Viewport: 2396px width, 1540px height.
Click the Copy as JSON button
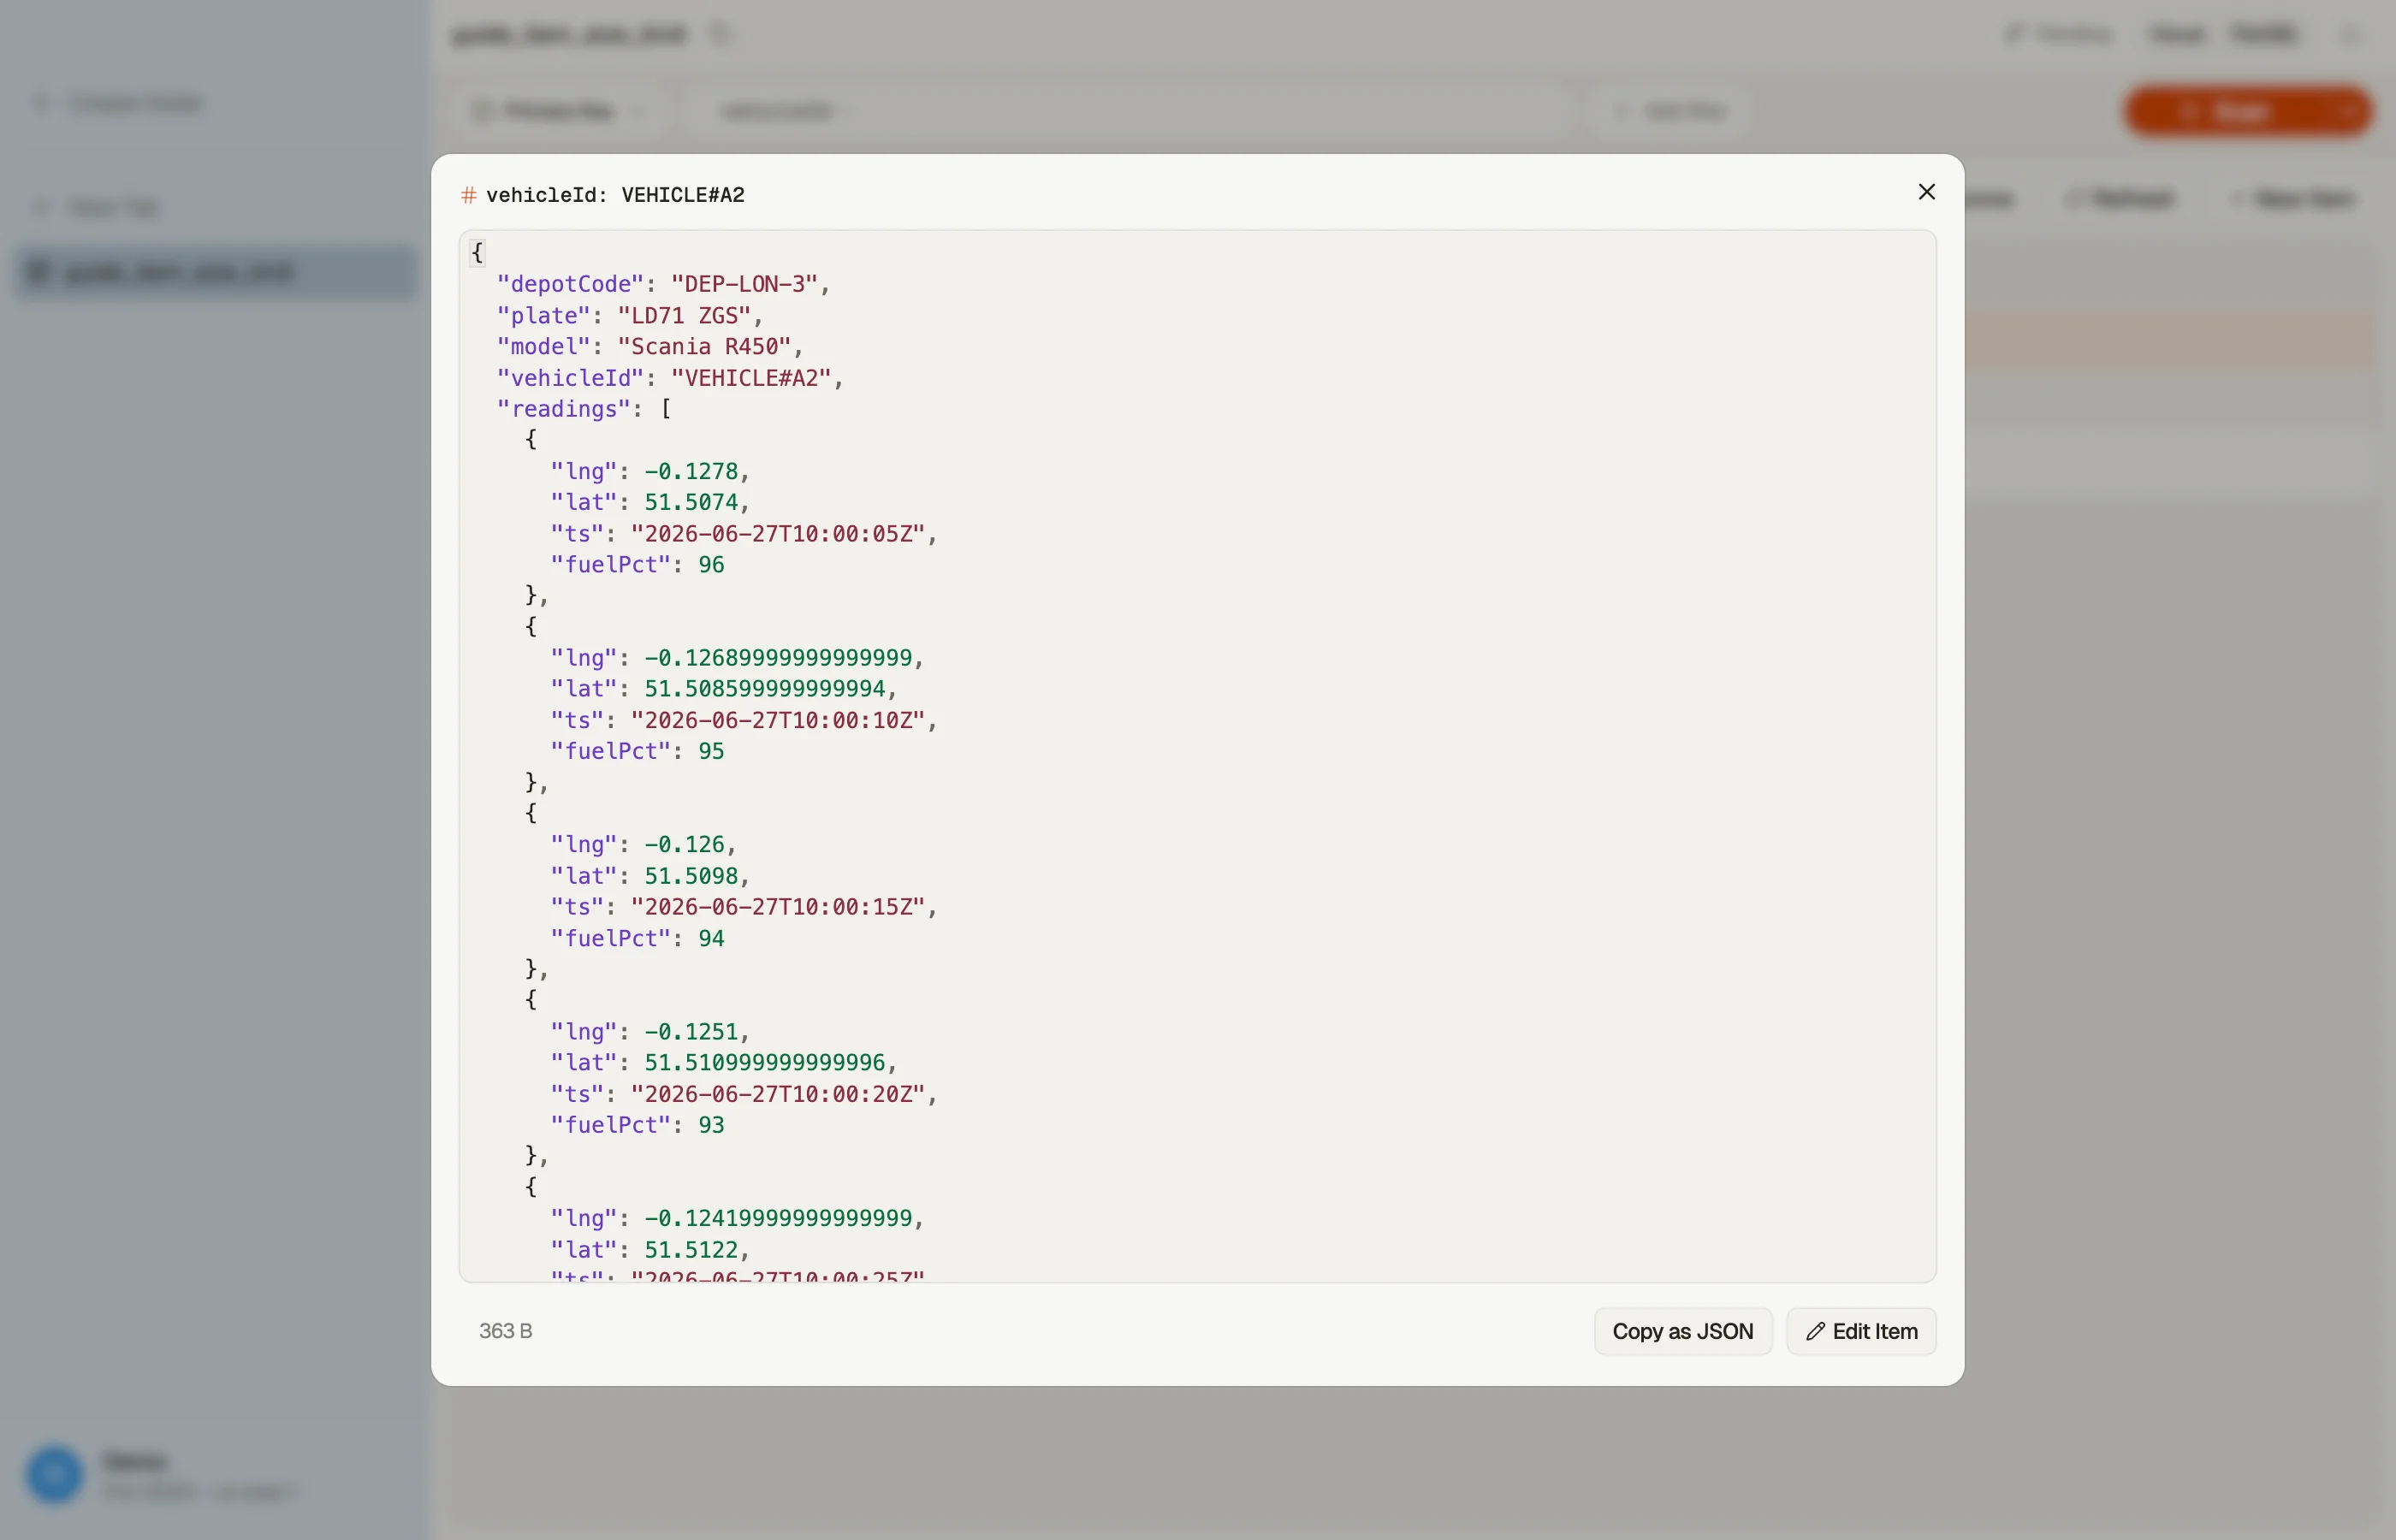click(1682, 1331)
